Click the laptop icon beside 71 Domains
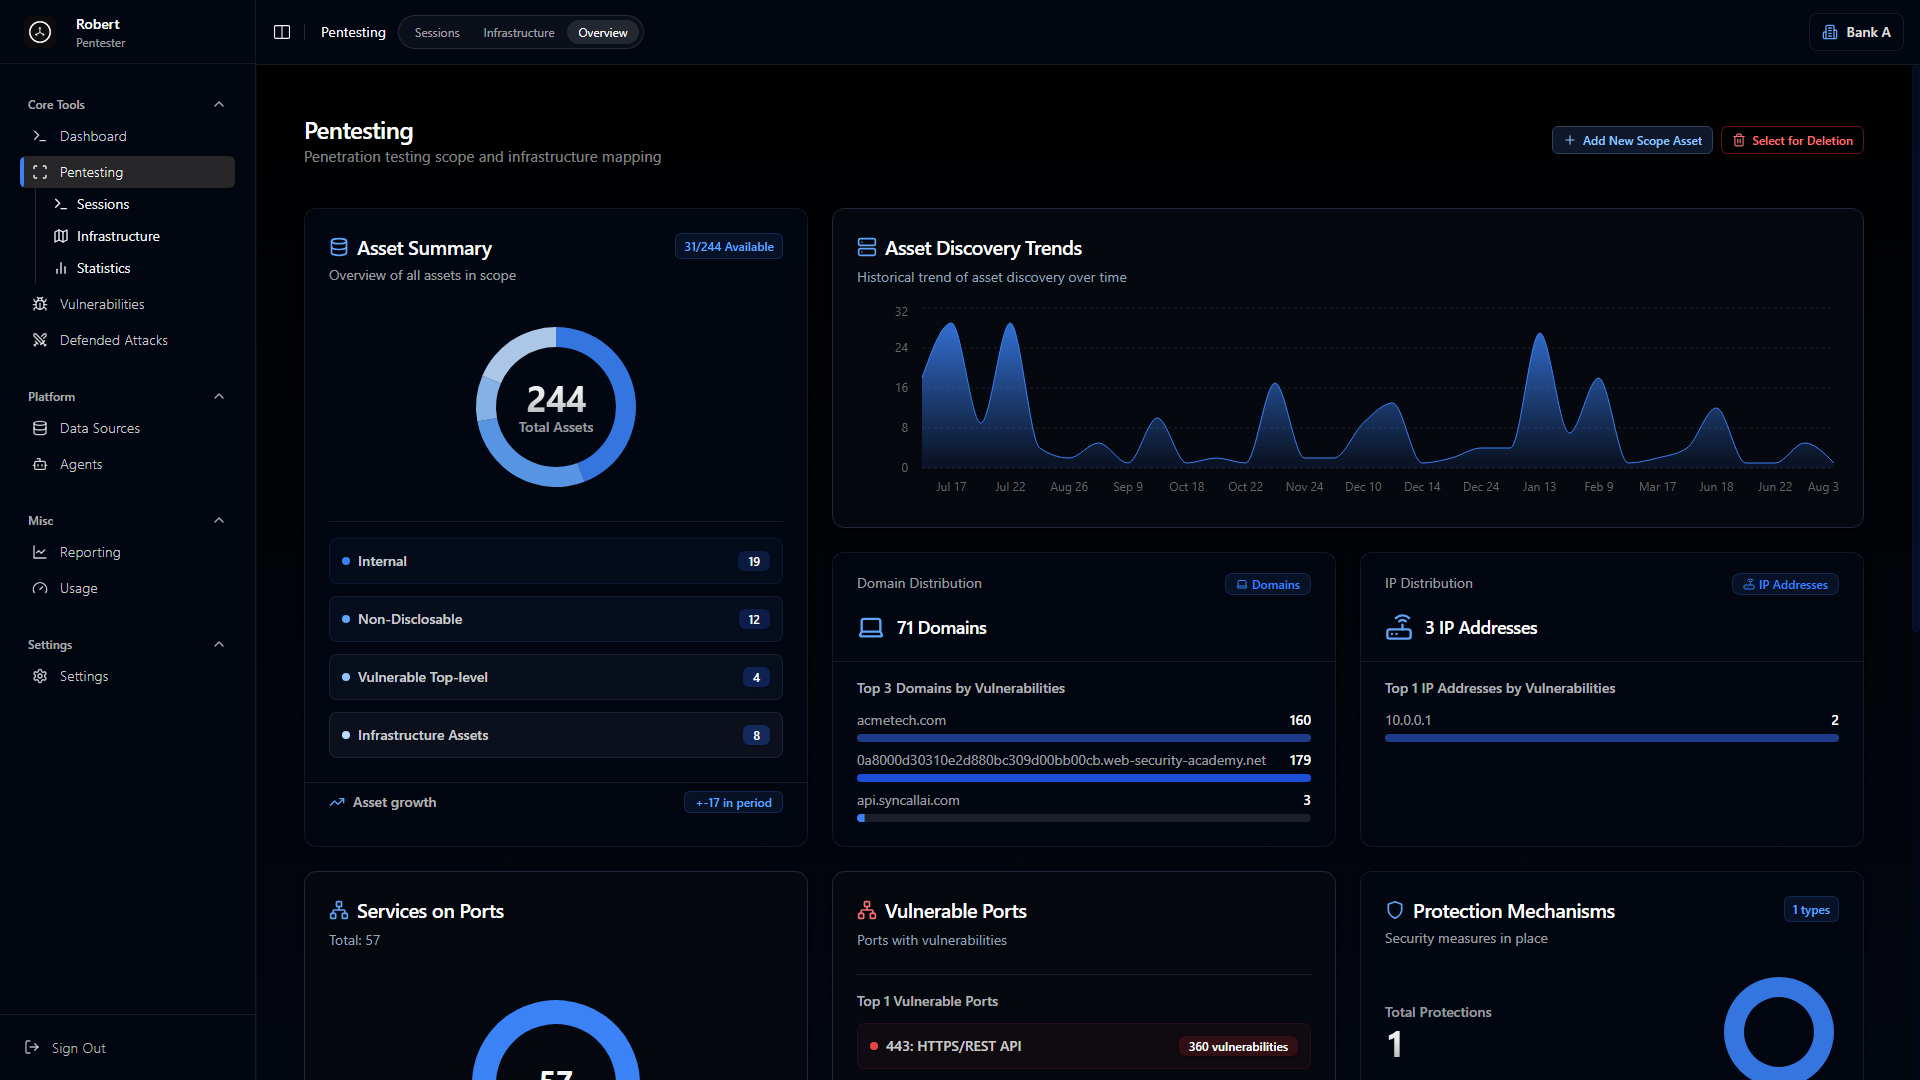The image size is (1920, 1080). tap(871, 628)
